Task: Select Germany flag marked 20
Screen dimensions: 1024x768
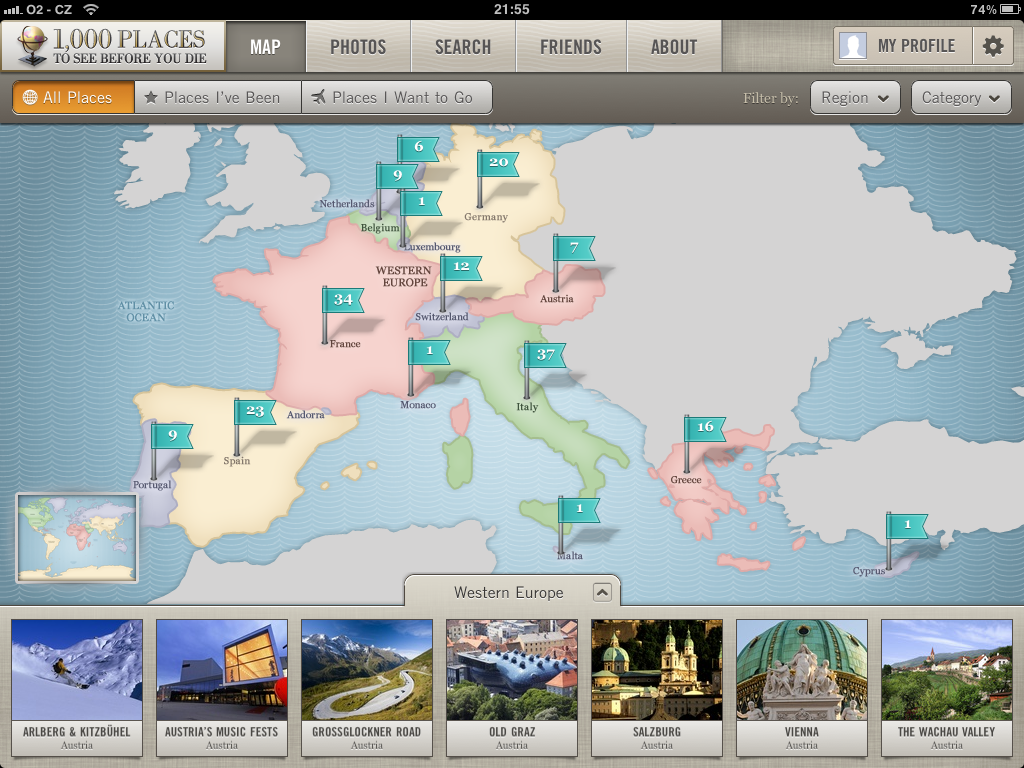Action: point(498,163)
